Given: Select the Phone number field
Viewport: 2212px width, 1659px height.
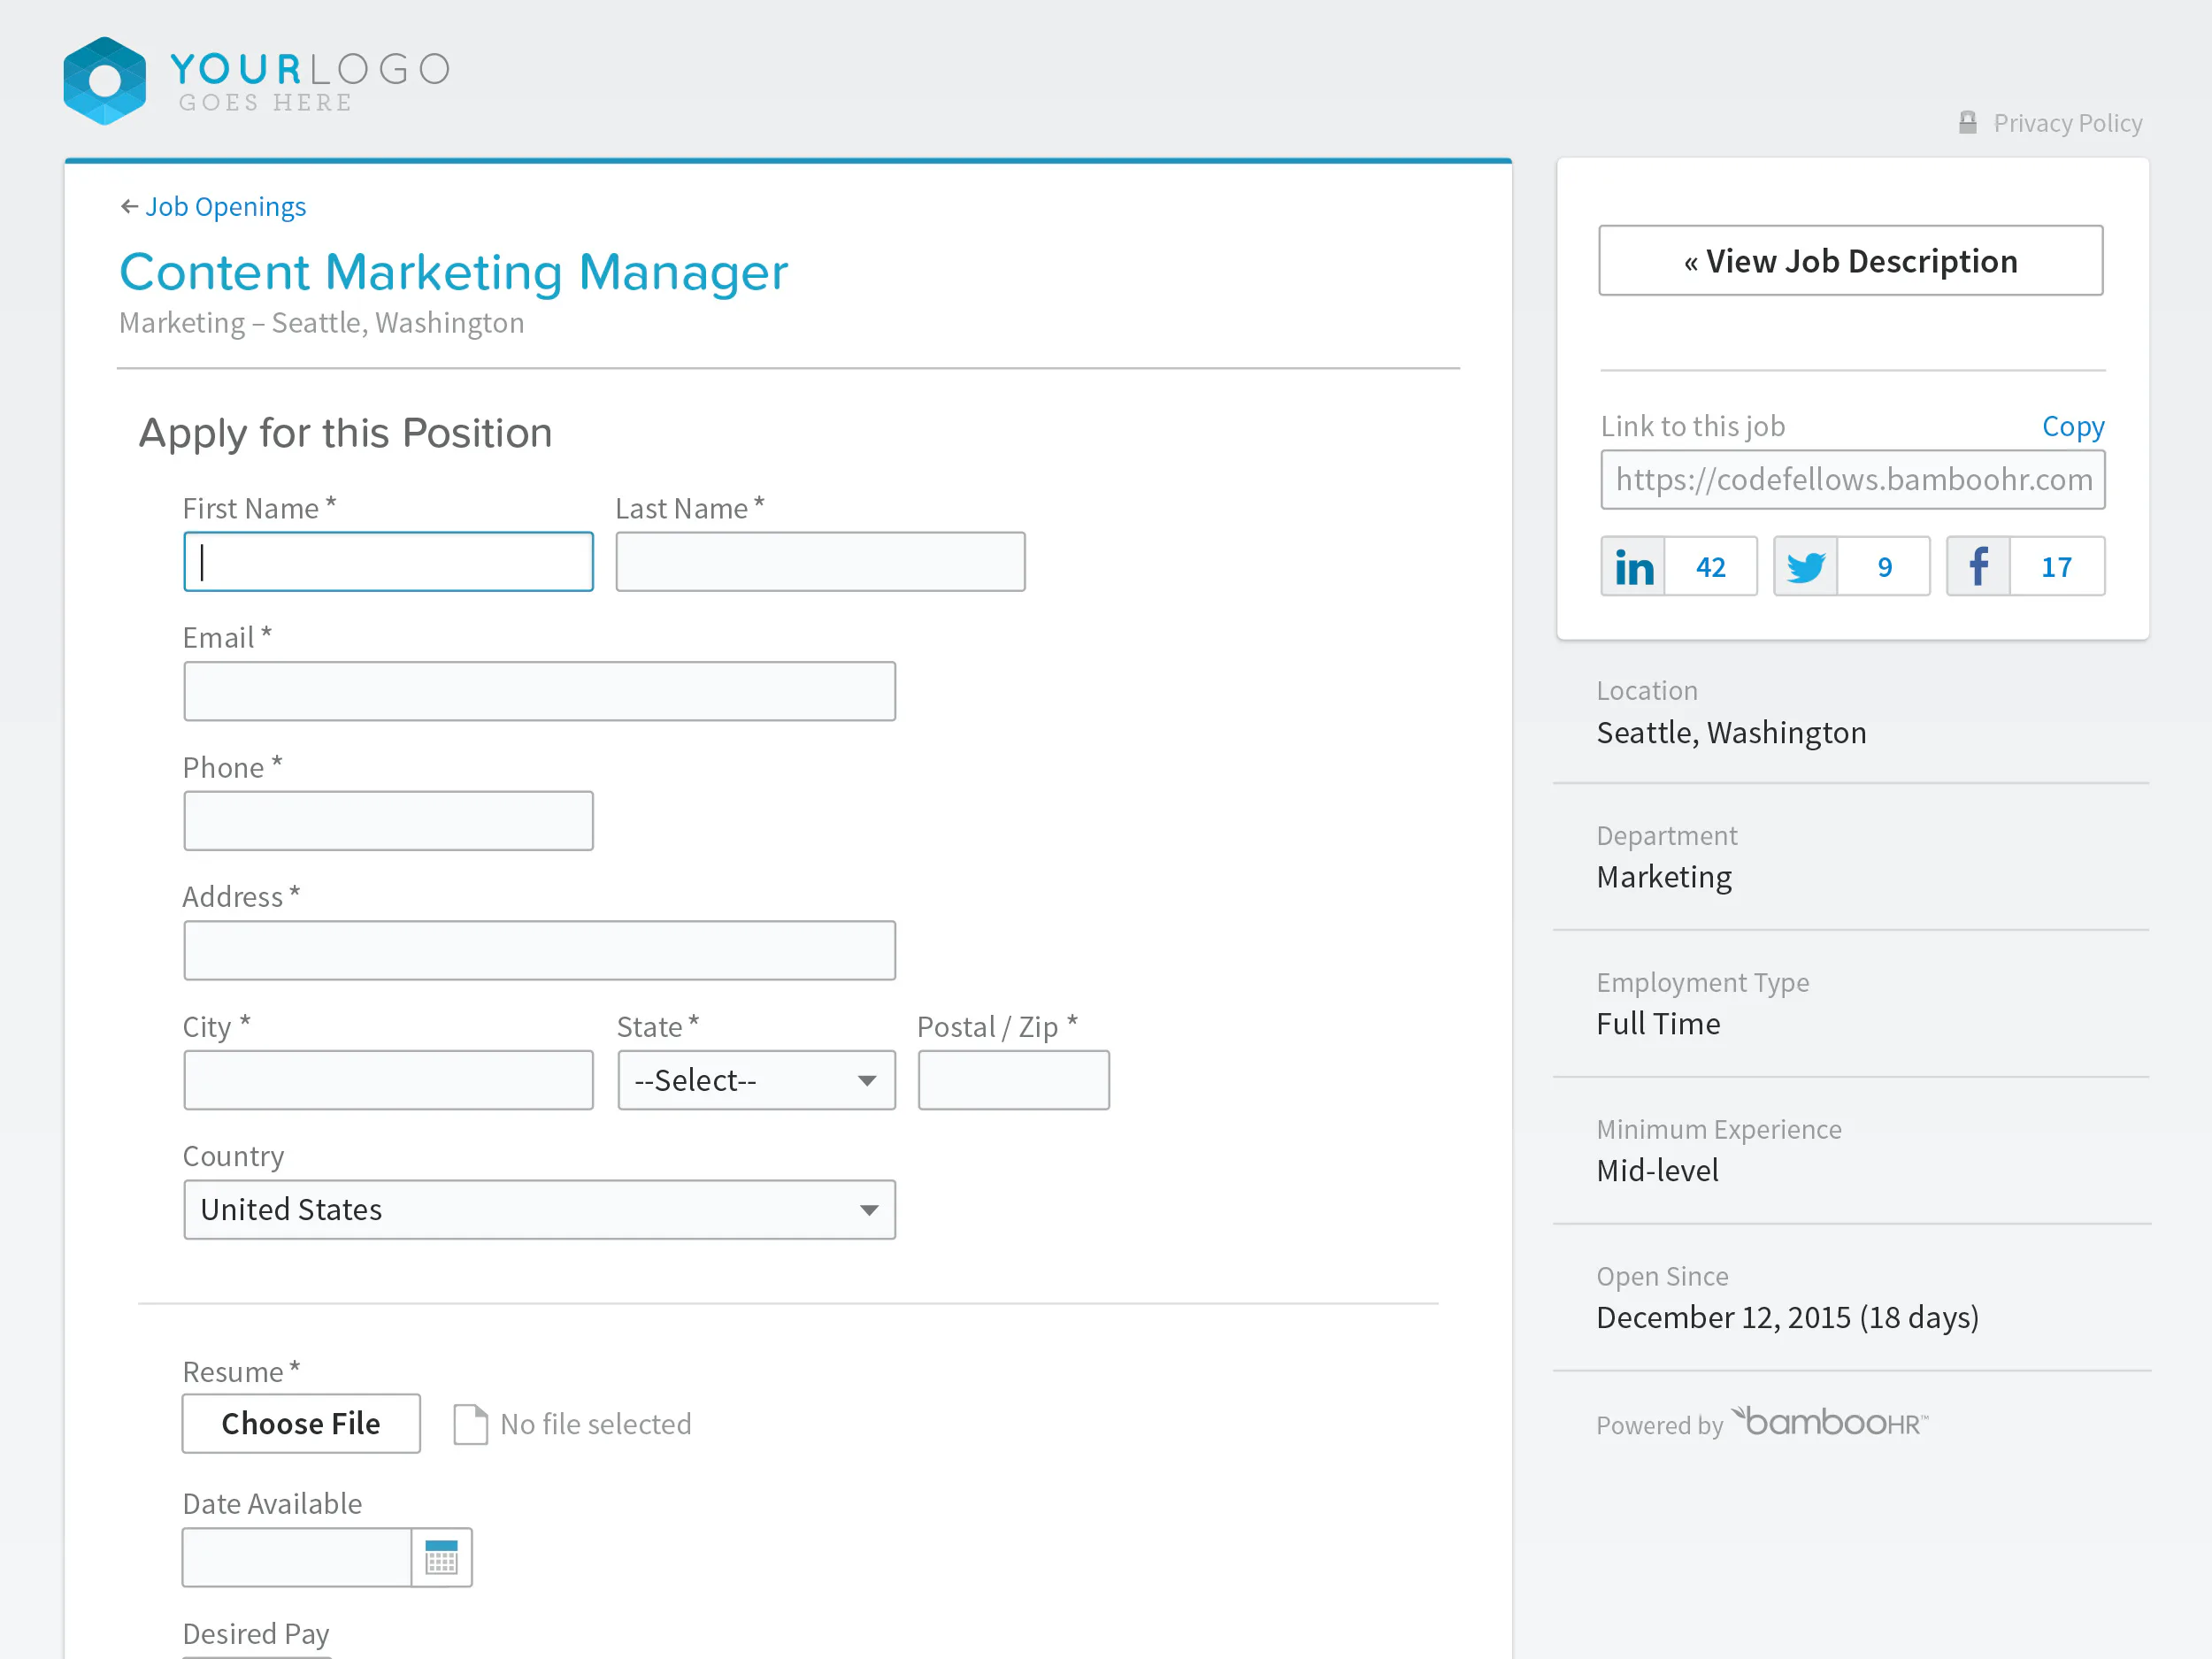Looking at the screenshot, I should [x=389, y=821].
